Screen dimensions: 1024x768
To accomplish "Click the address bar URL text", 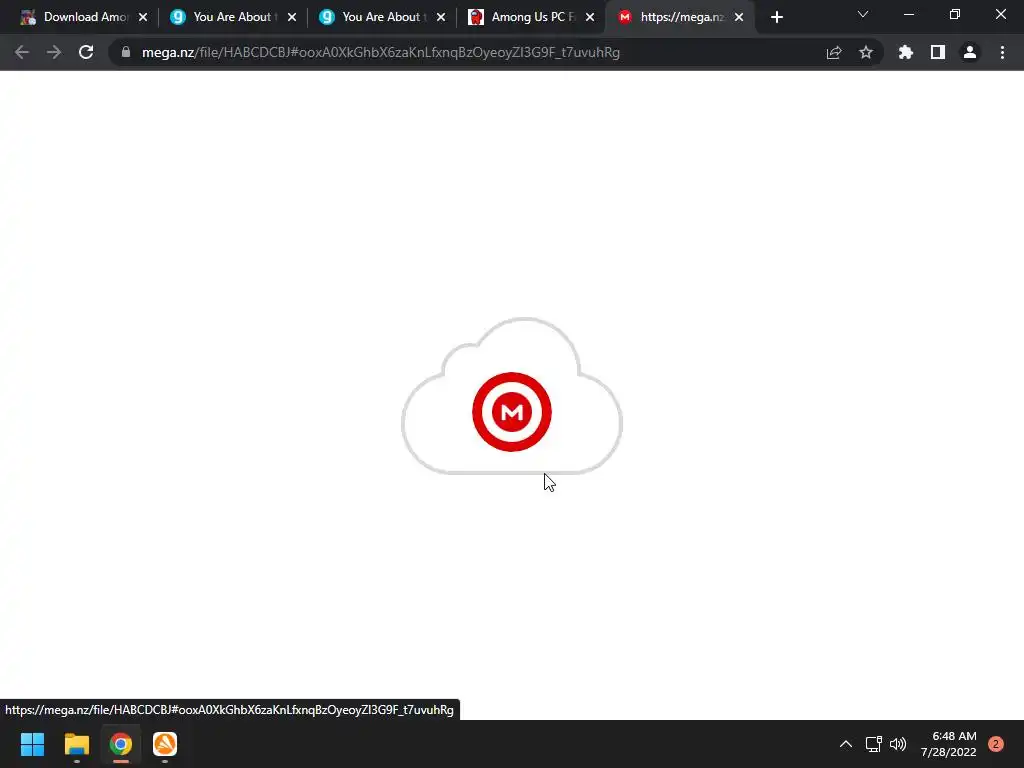I will point(381,52).
